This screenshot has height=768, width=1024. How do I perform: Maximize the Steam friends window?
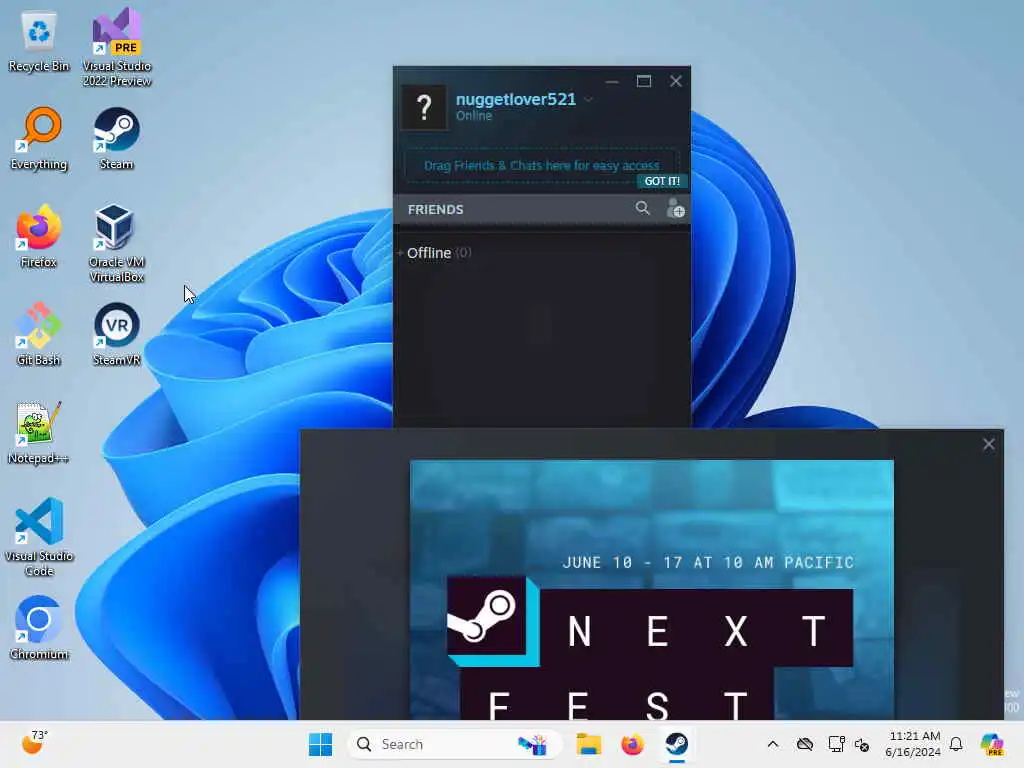(x=644, y=81)
